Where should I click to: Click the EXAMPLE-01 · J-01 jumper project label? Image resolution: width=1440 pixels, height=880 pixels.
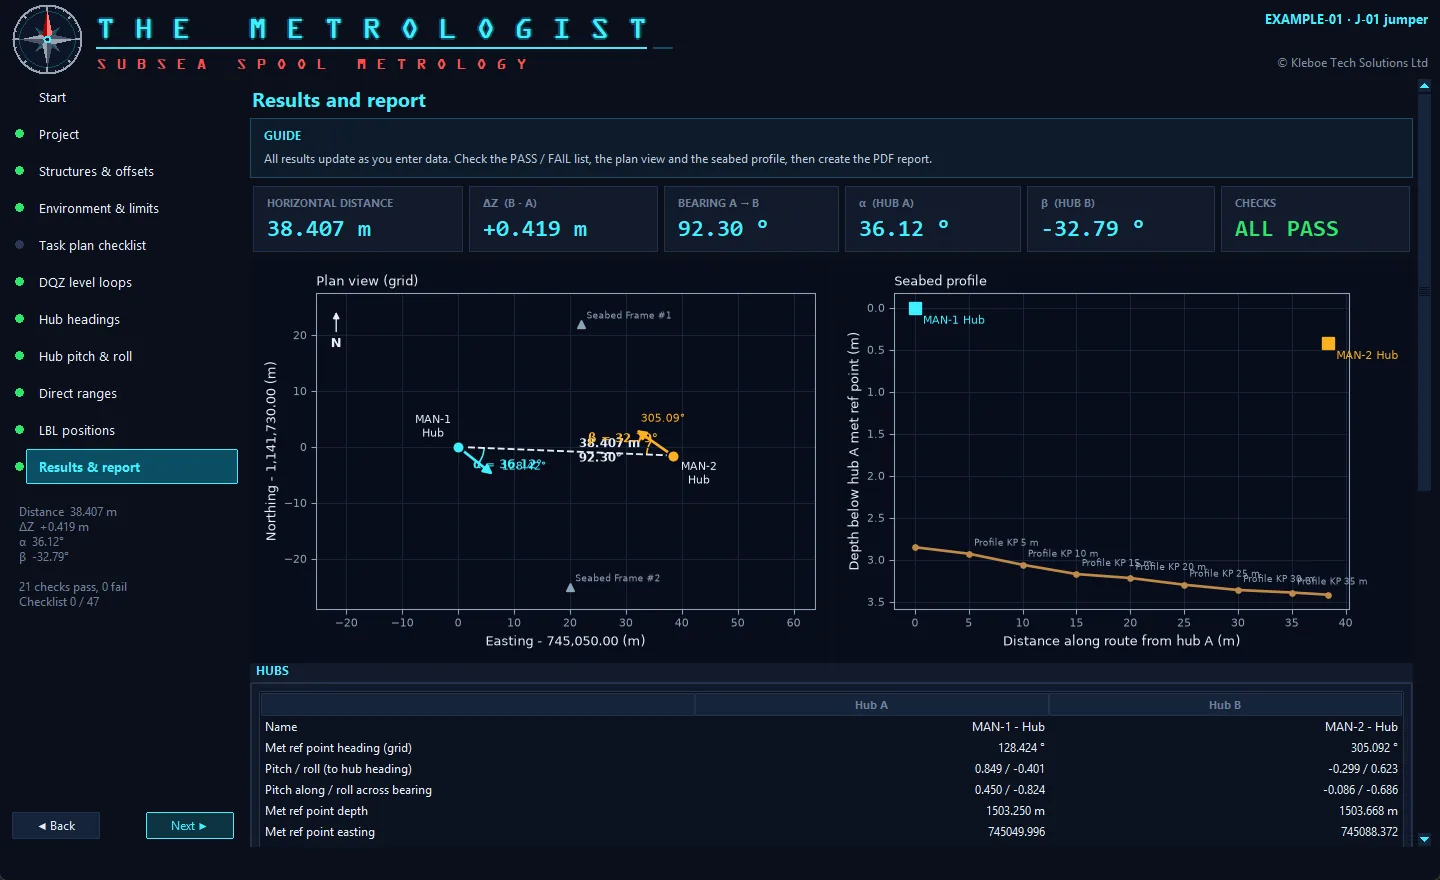click(1346, 19)
